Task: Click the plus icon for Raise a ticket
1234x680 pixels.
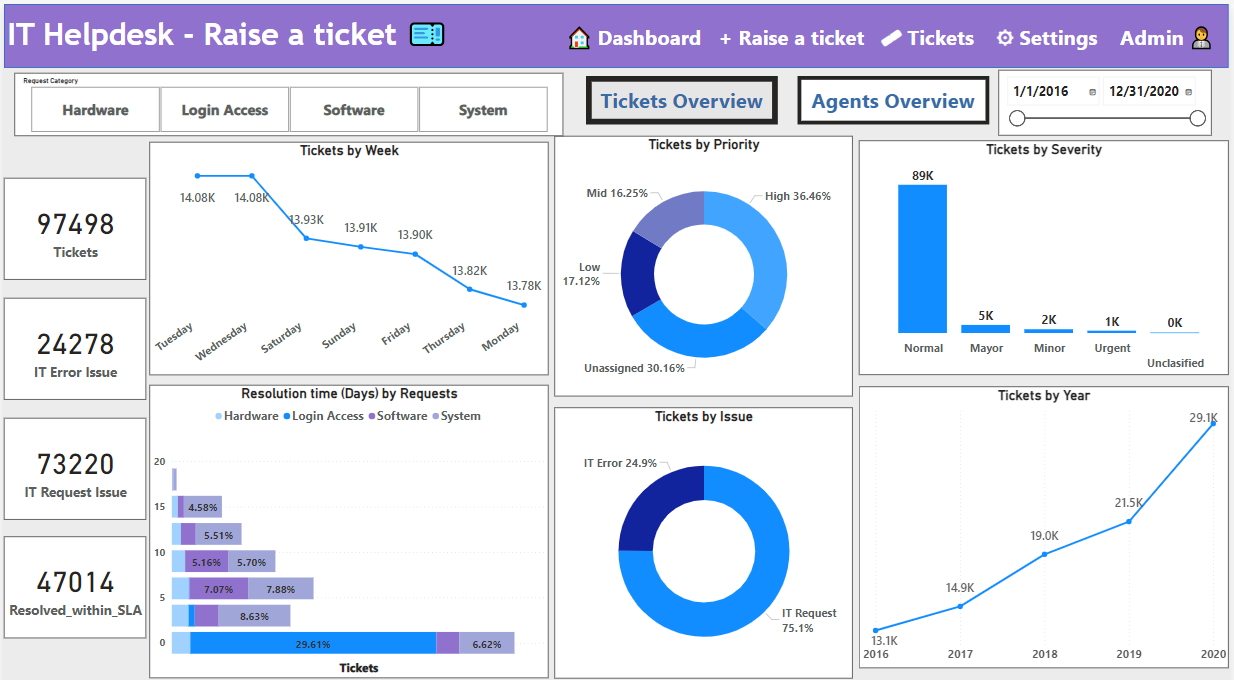Action: pyautogui.click(x=725, y=39)
